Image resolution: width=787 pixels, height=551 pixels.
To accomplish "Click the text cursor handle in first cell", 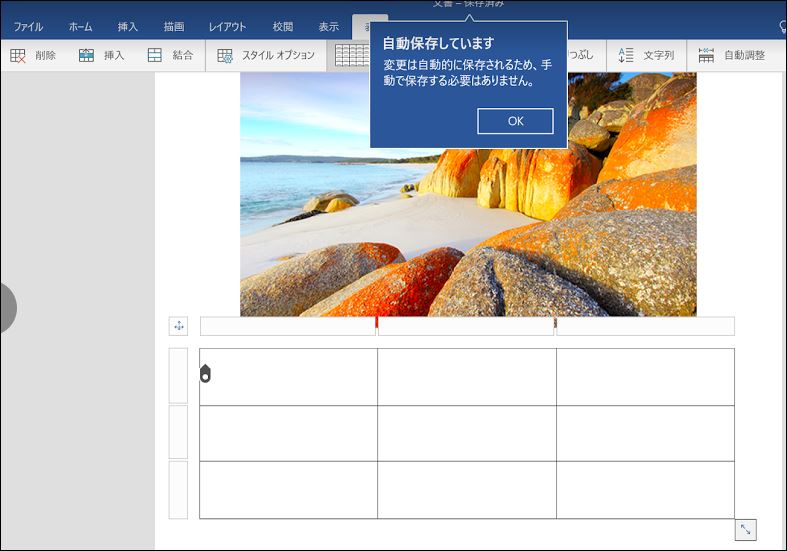I will coord(205,373).
